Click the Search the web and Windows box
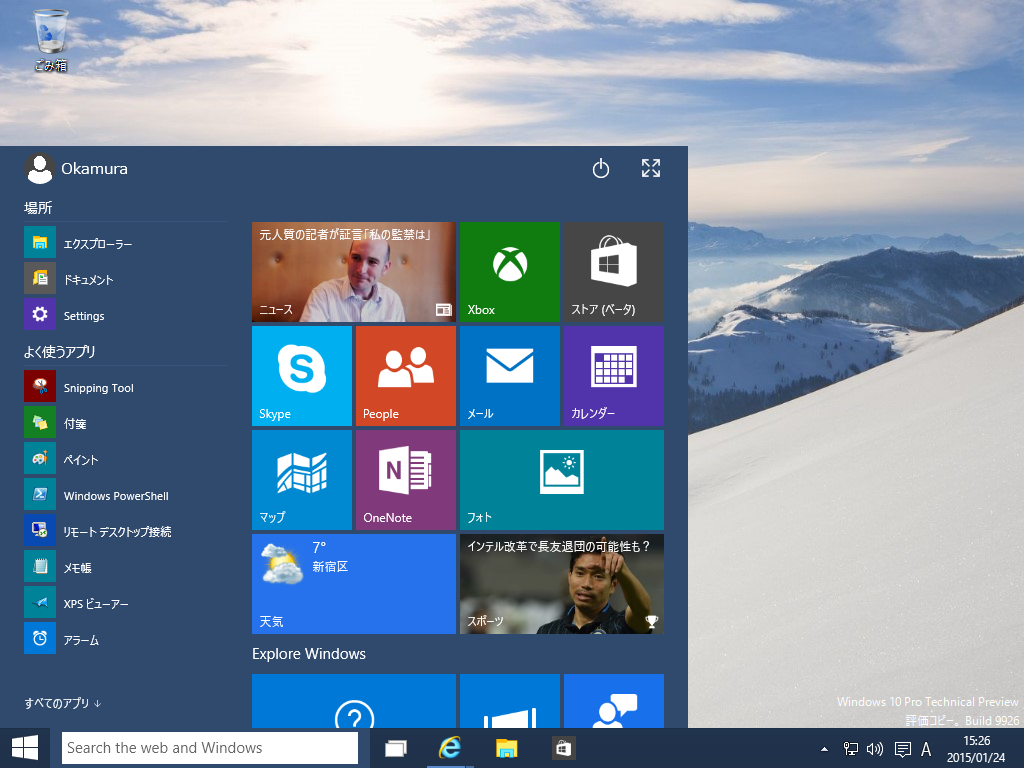1024x768 pixels. 210,748
